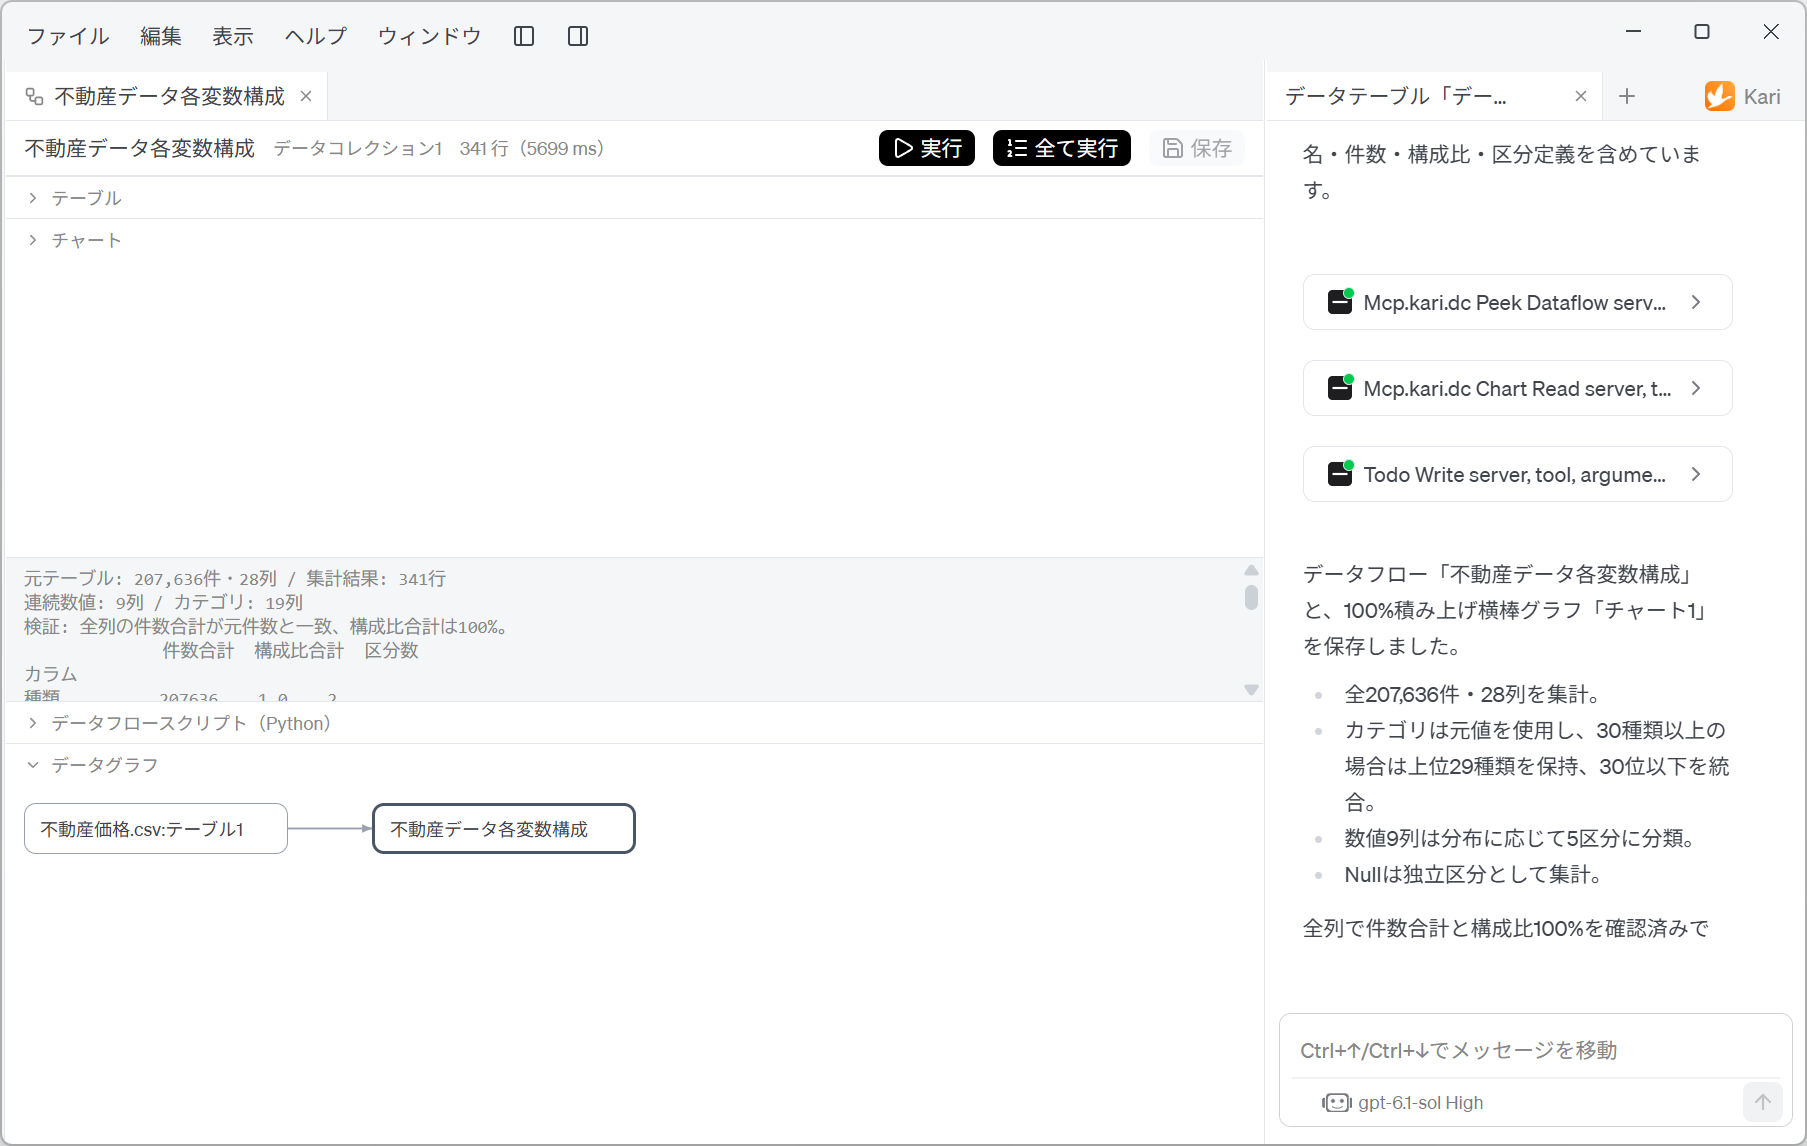Image resolution: width=1807 pixels, height=1146 pixels.
Task: Maximize the application window
Action: (x=1702, y=32)
